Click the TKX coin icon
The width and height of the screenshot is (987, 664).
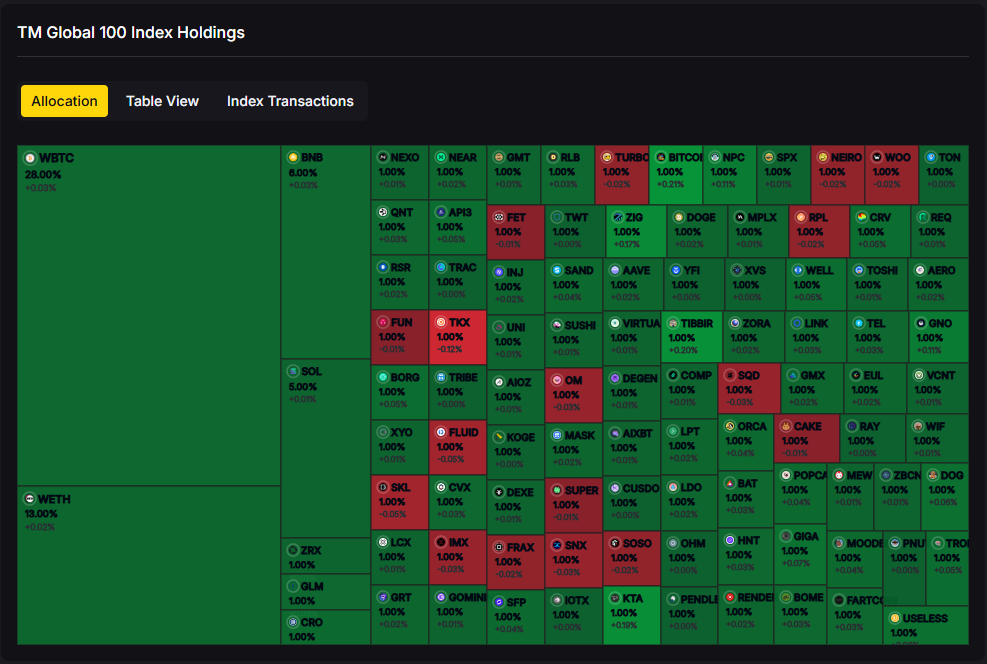pos(441,322)
